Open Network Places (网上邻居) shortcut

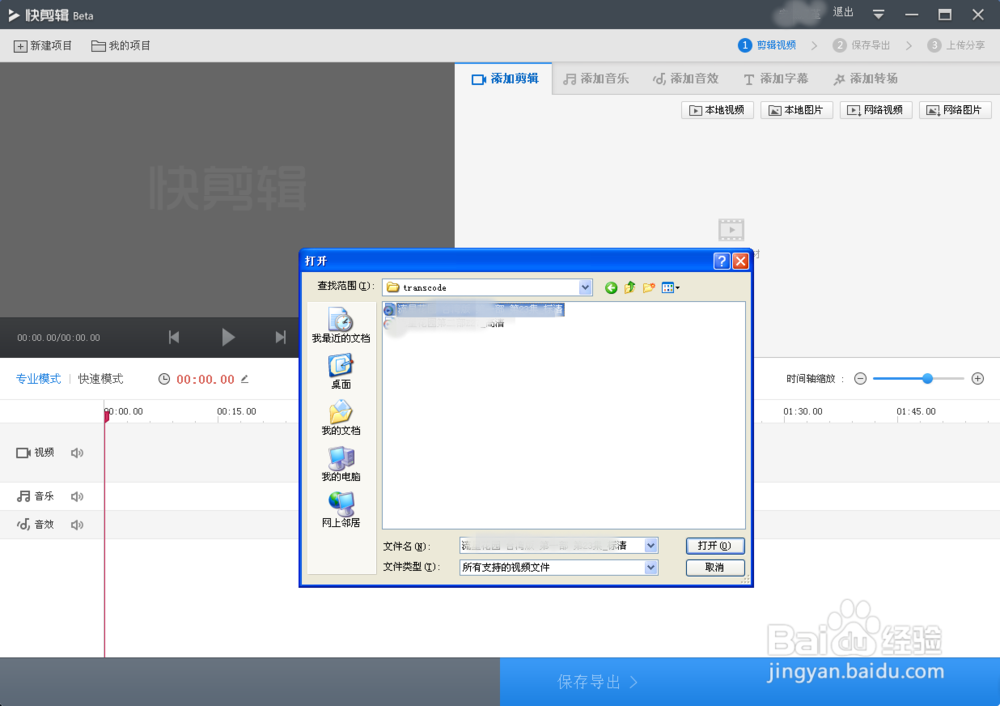pos(341,510)
